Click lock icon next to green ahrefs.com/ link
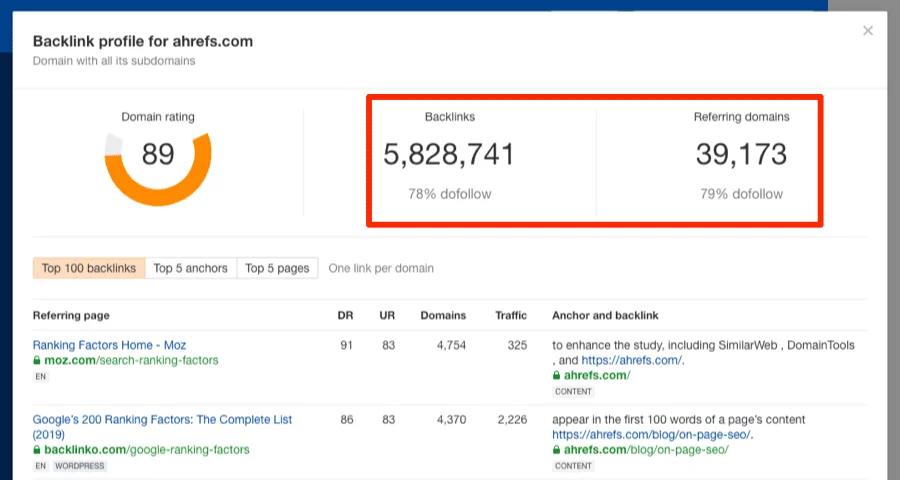The image size is (900, 480). point(557,376)
